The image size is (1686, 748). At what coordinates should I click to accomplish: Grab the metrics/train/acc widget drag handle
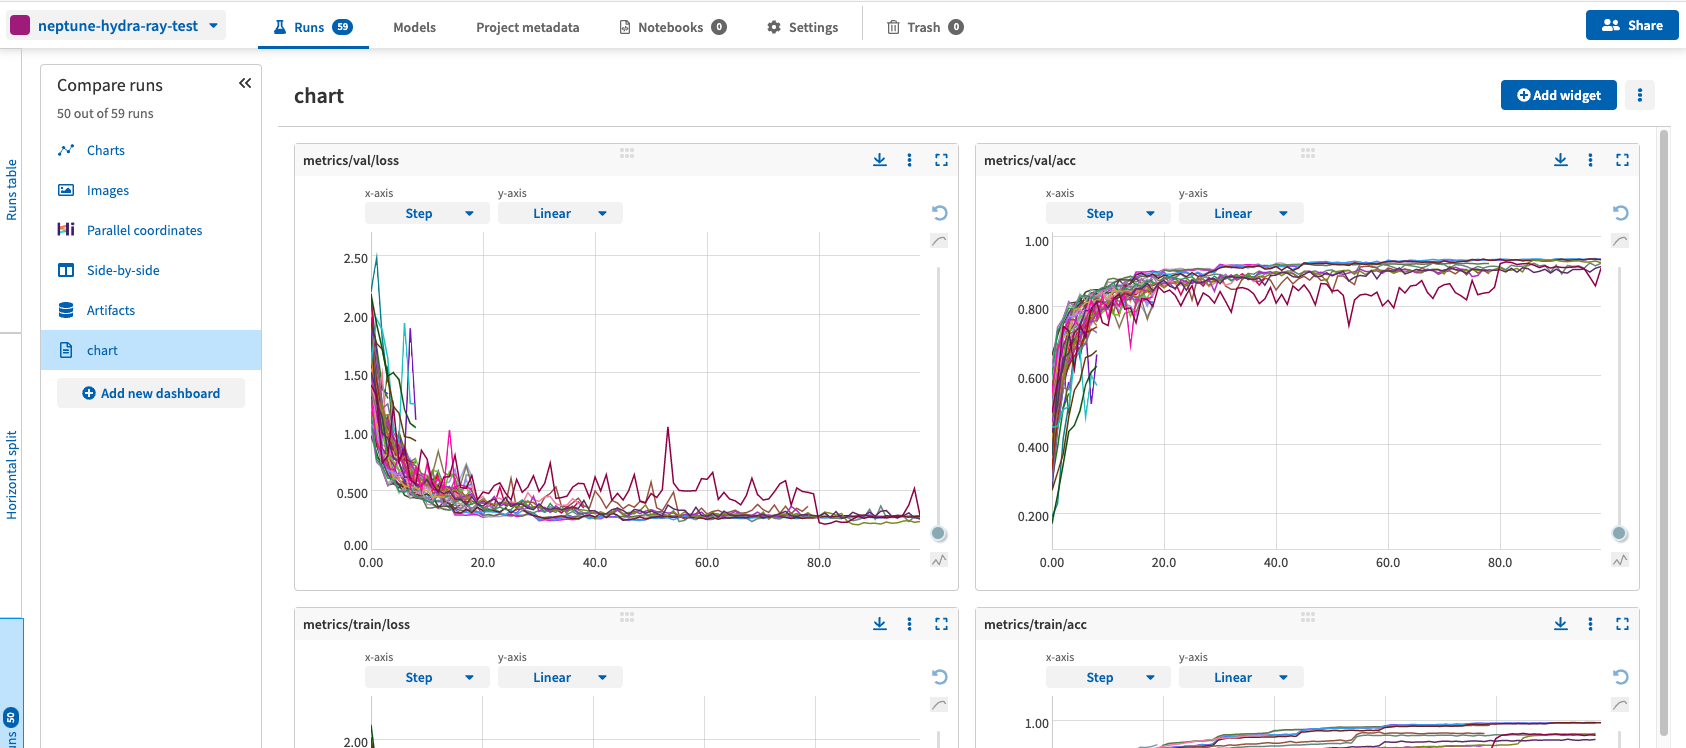point(1308,617)
